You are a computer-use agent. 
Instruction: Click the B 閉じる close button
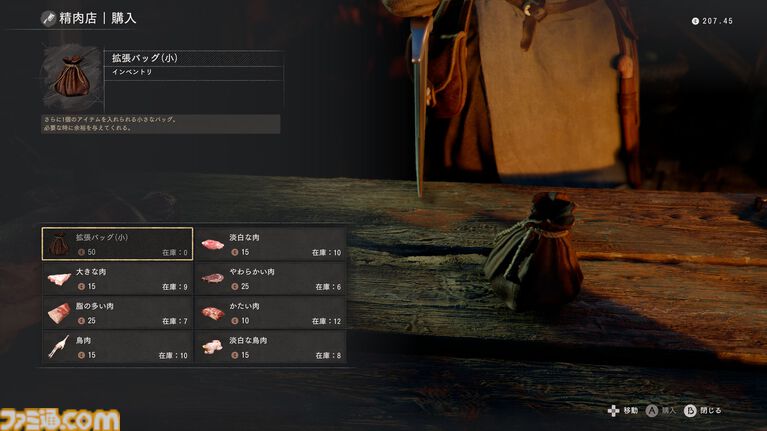tap(703, 411)
